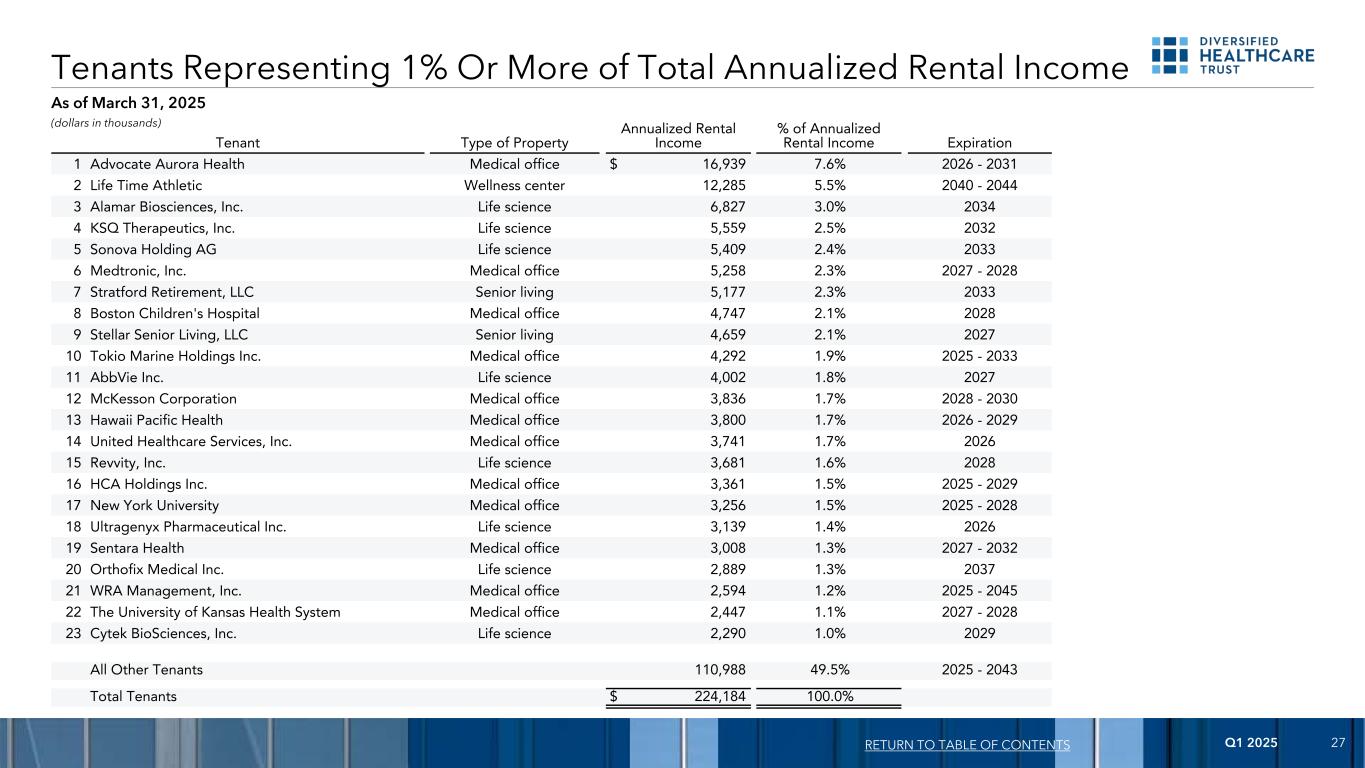The image size is (1365, 768).
Task: Click Alamar Biosciences, Inc. in the table
Action: click(167, 207)
